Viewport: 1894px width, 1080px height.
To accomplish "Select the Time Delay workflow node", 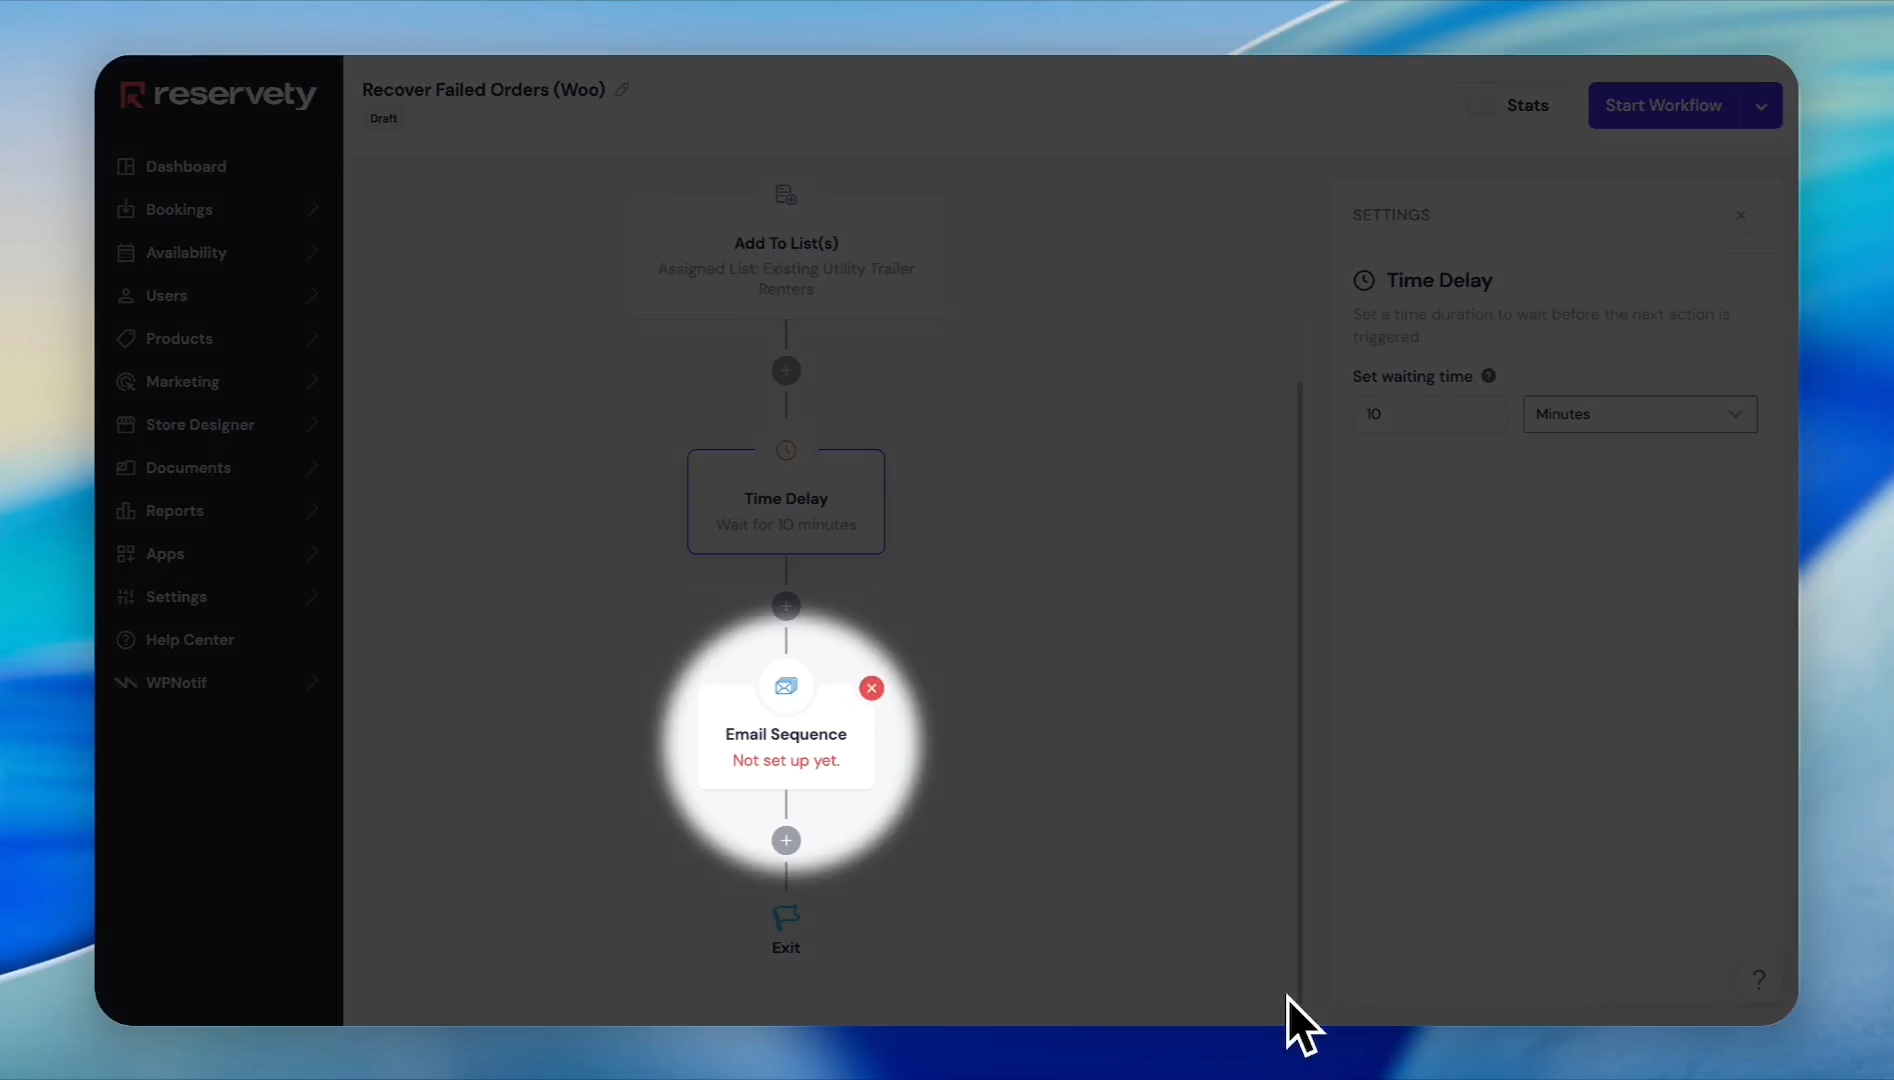I will tap(786, 501).
